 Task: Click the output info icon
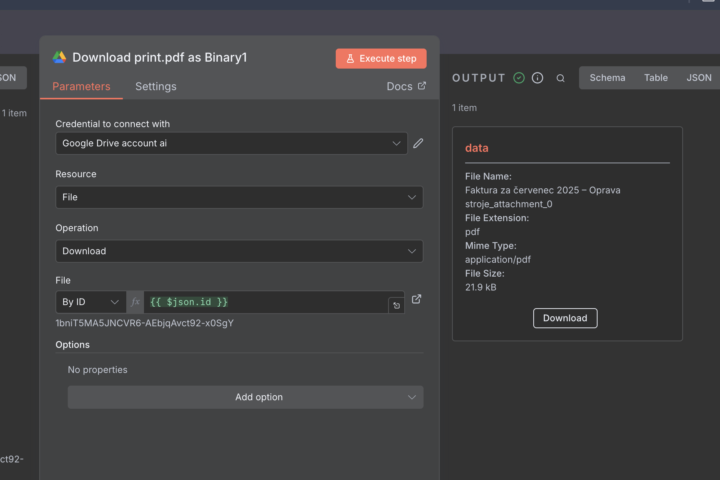pos(538,78)
